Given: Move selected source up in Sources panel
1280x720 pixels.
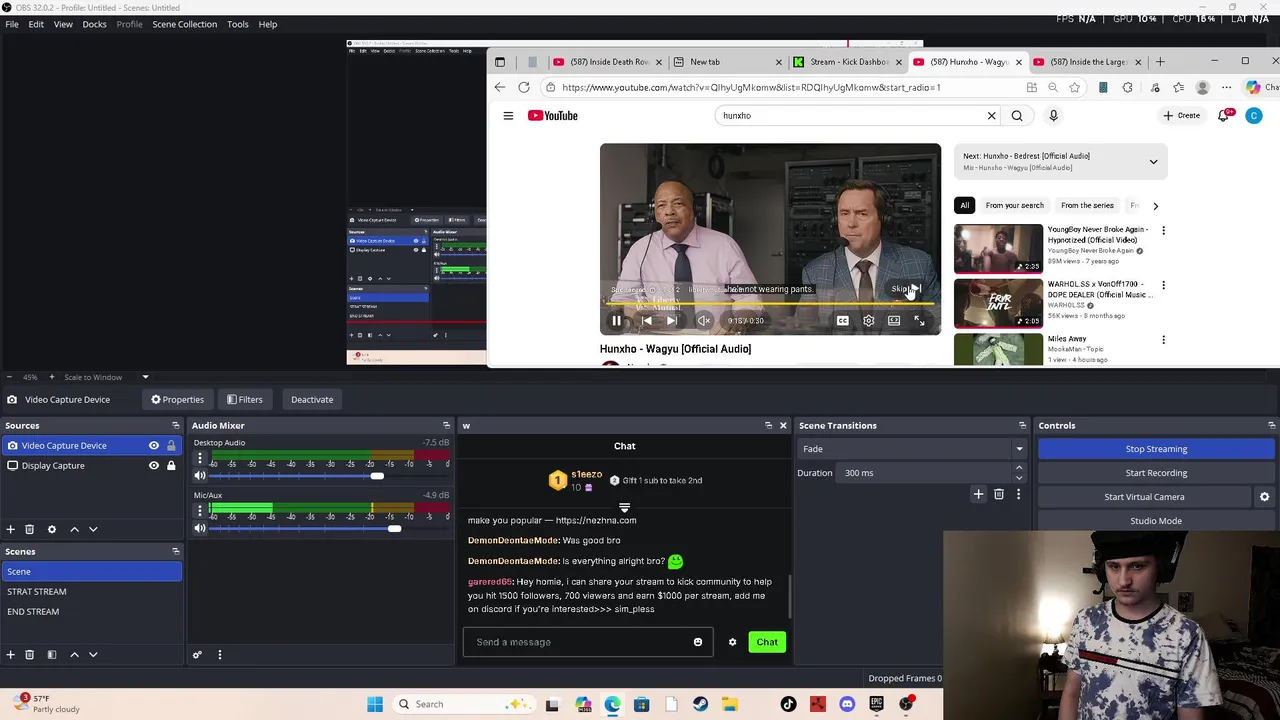Looking at the screenshot, I should click(x=74, y=529).
